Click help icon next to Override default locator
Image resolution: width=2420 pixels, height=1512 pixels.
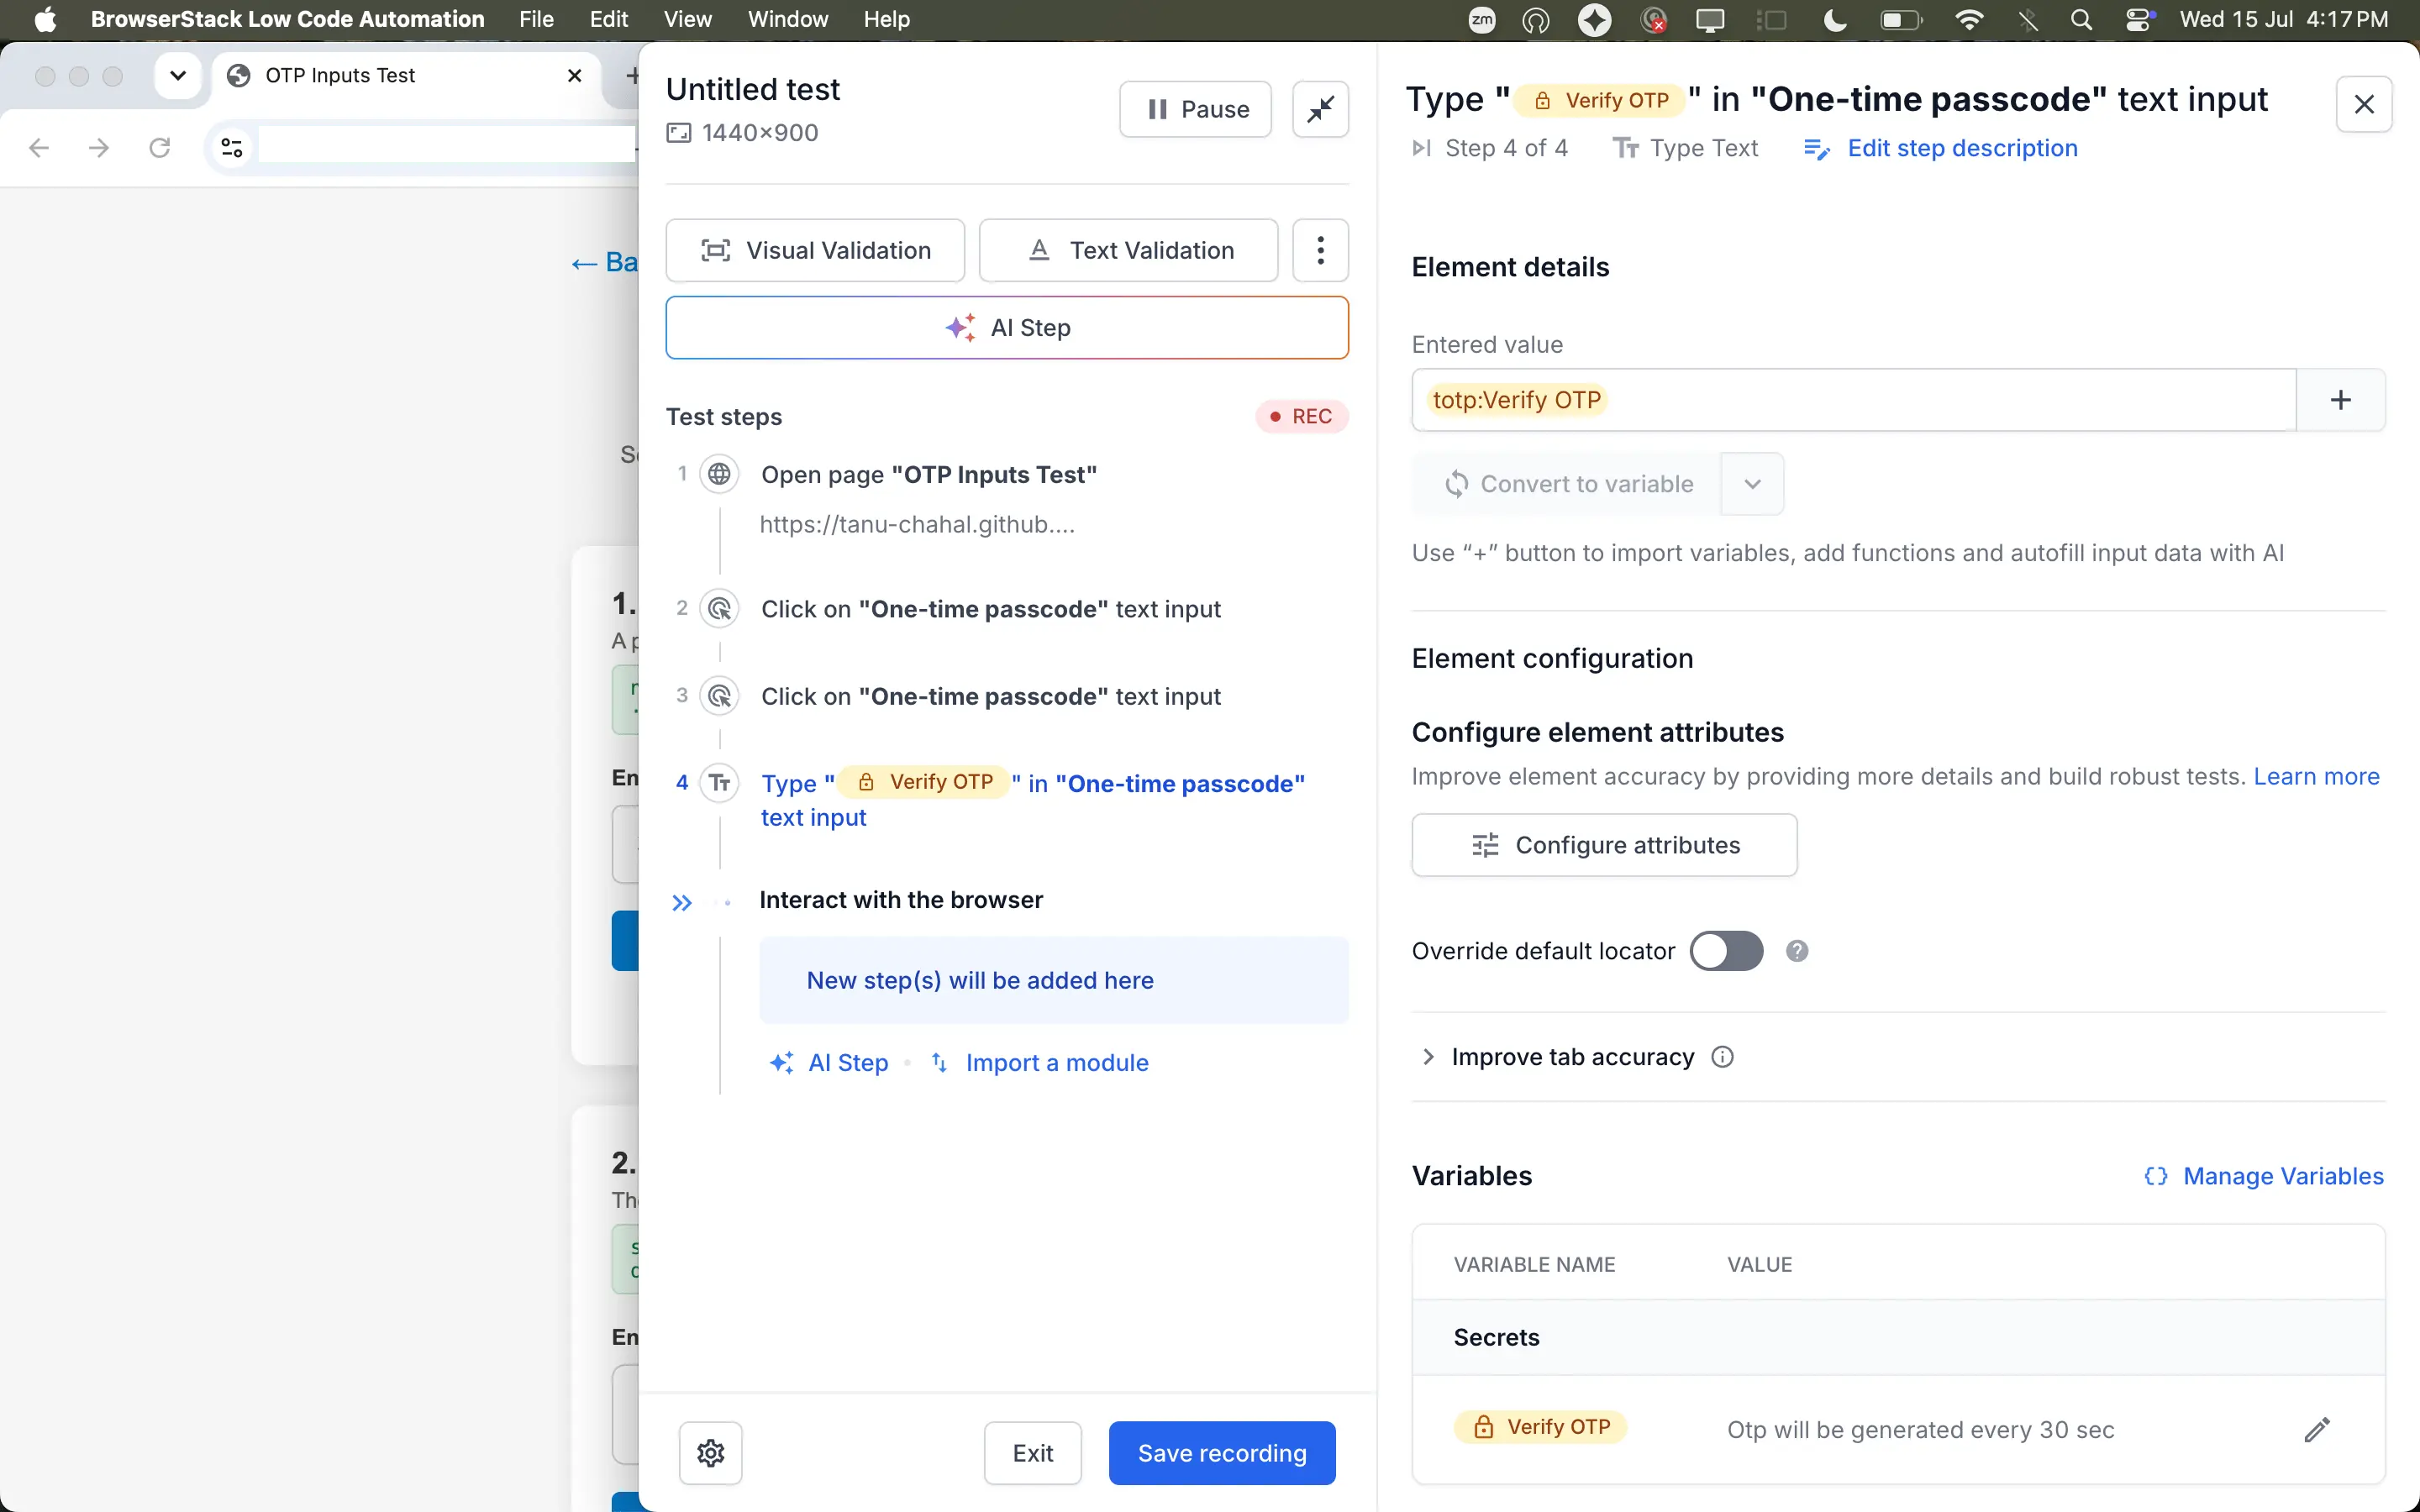coord(1797,951)
